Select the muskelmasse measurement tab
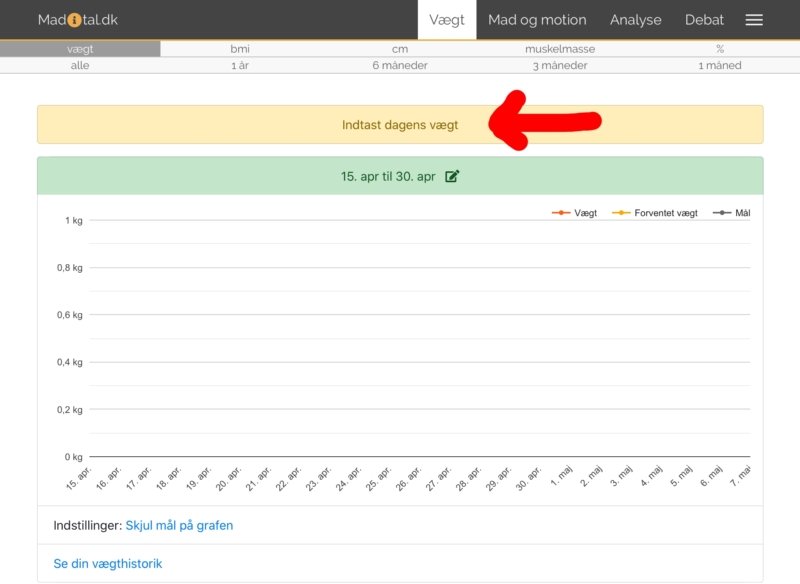This screenshot has height=584, width=800. pos(560,48)
